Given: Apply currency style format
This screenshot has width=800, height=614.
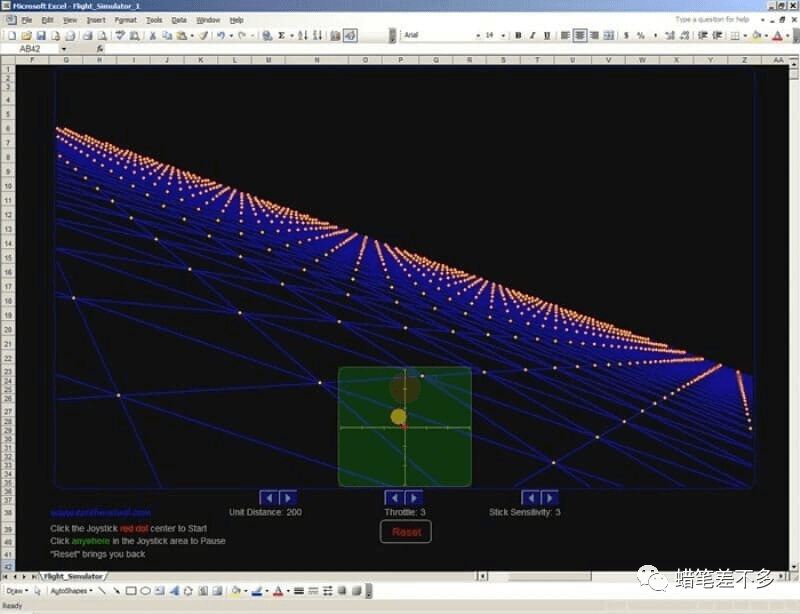Looking at the screenshot, I should pos(626,35).
